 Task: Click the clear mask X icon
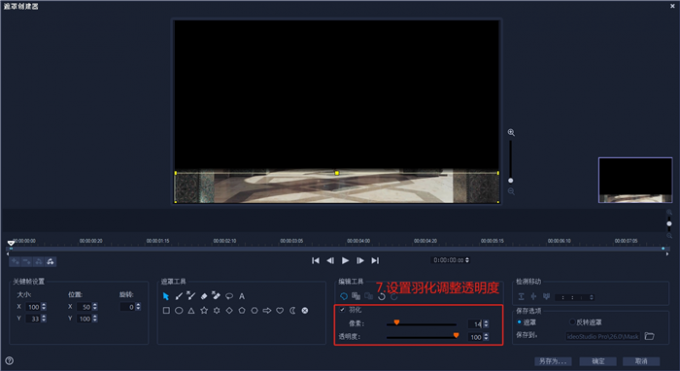(305, 311)
